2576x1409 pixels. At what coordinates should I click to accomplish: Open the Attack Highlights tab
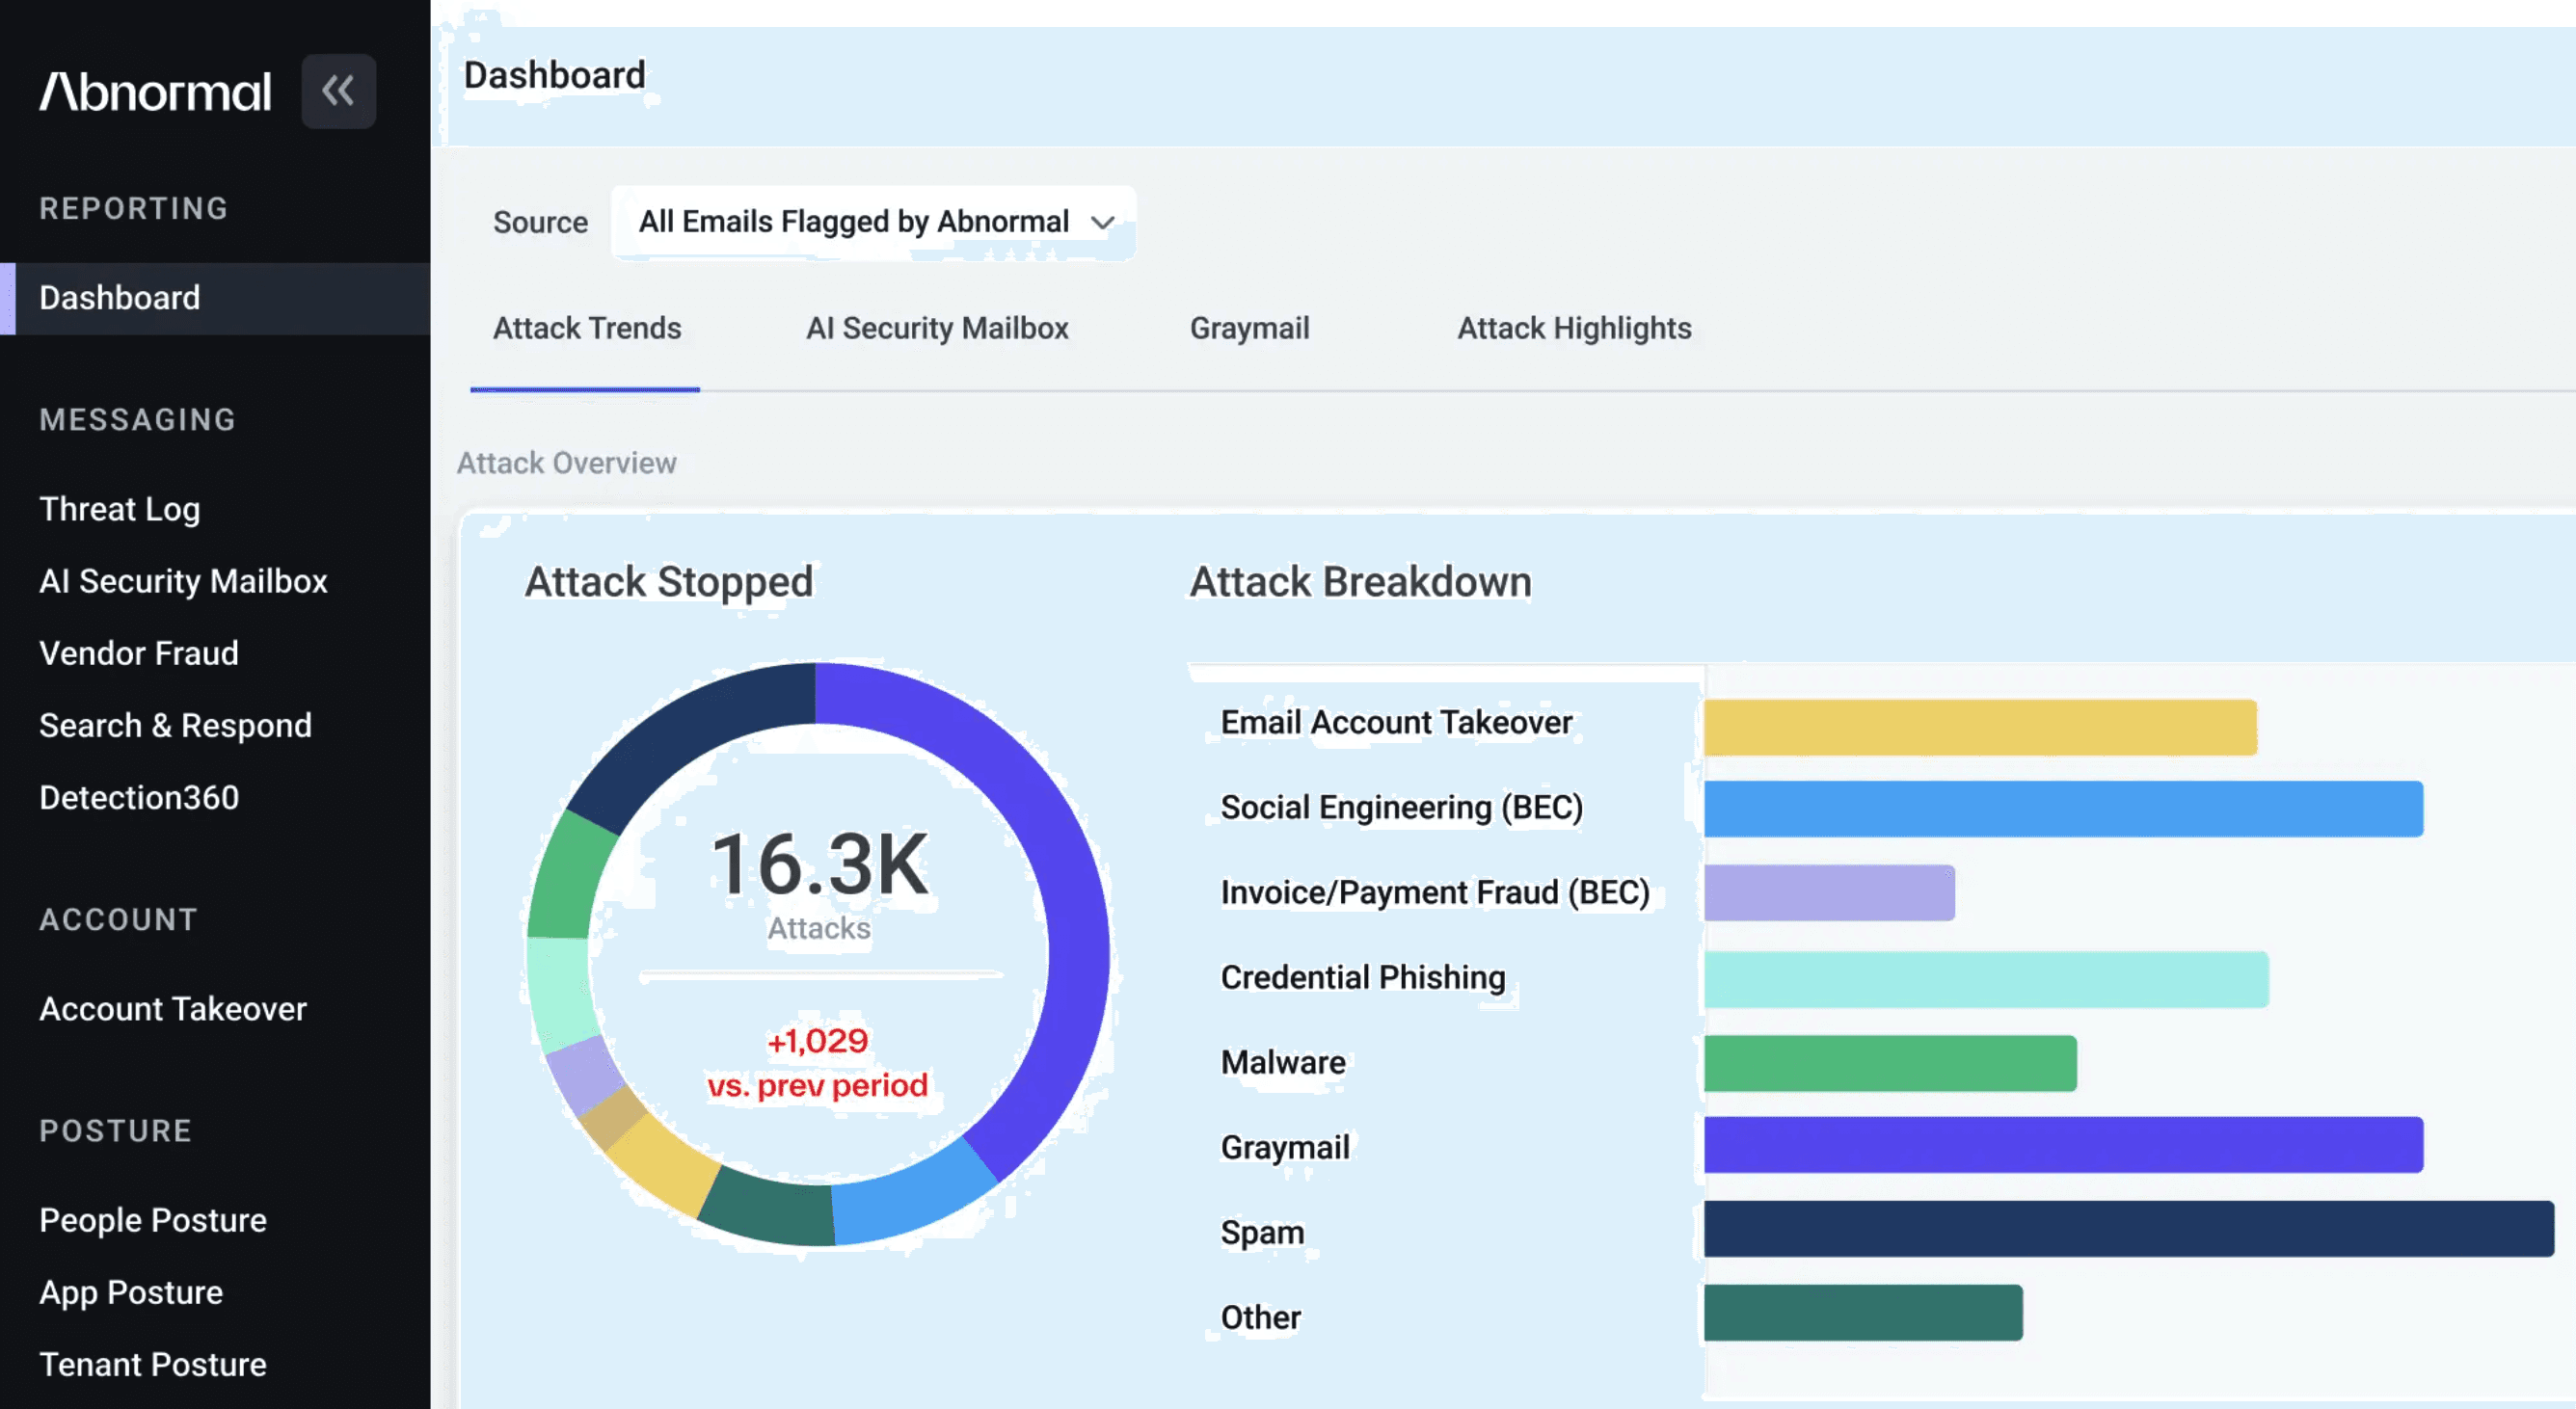coord(1574,328)
